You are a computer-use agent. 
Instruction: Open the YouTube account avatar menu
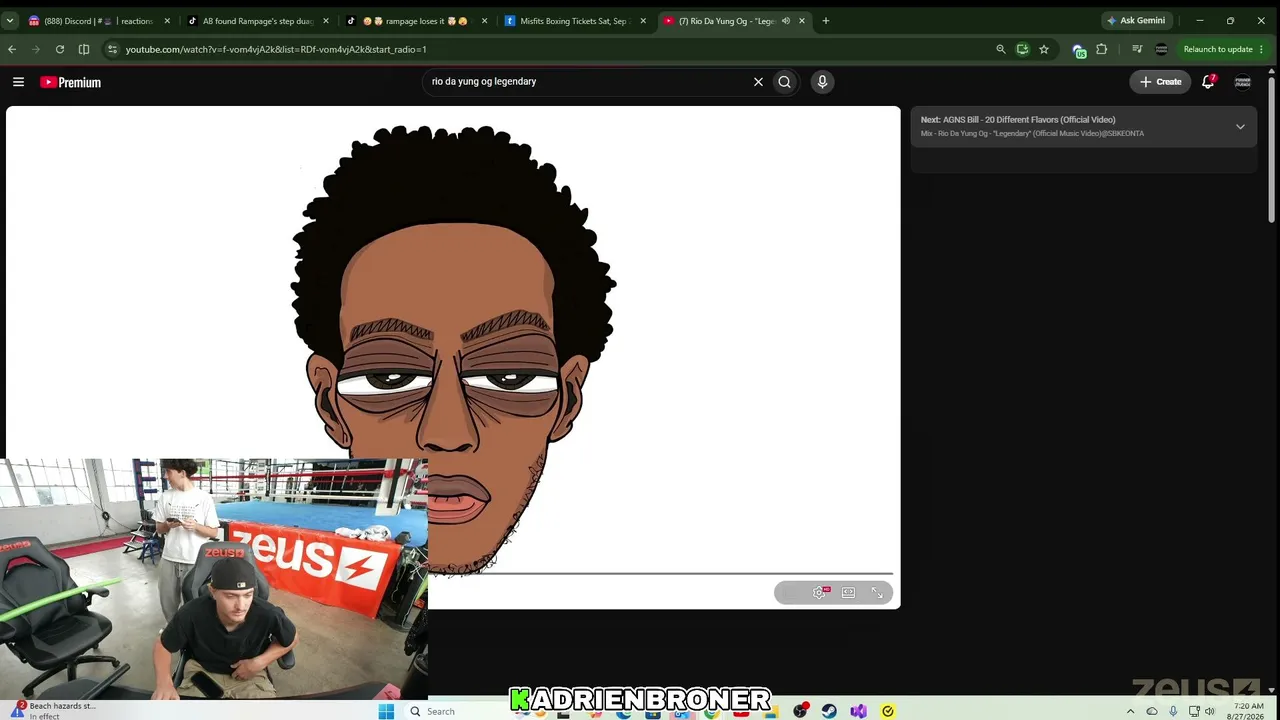coord(1243,82)
